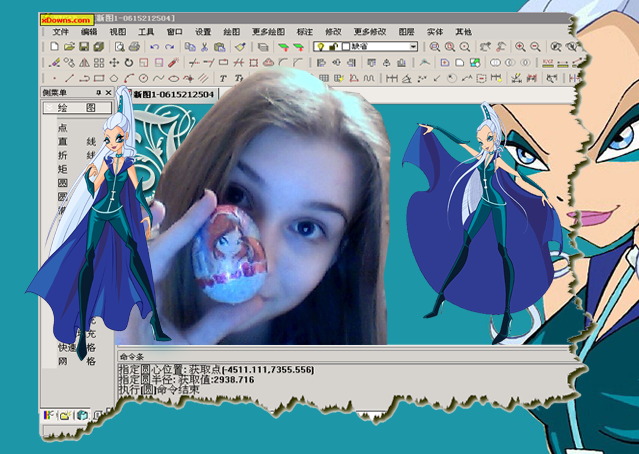This screenshot has height=454, width=639.
Task: Select the bold T text tool
Action: pos(223,78)
